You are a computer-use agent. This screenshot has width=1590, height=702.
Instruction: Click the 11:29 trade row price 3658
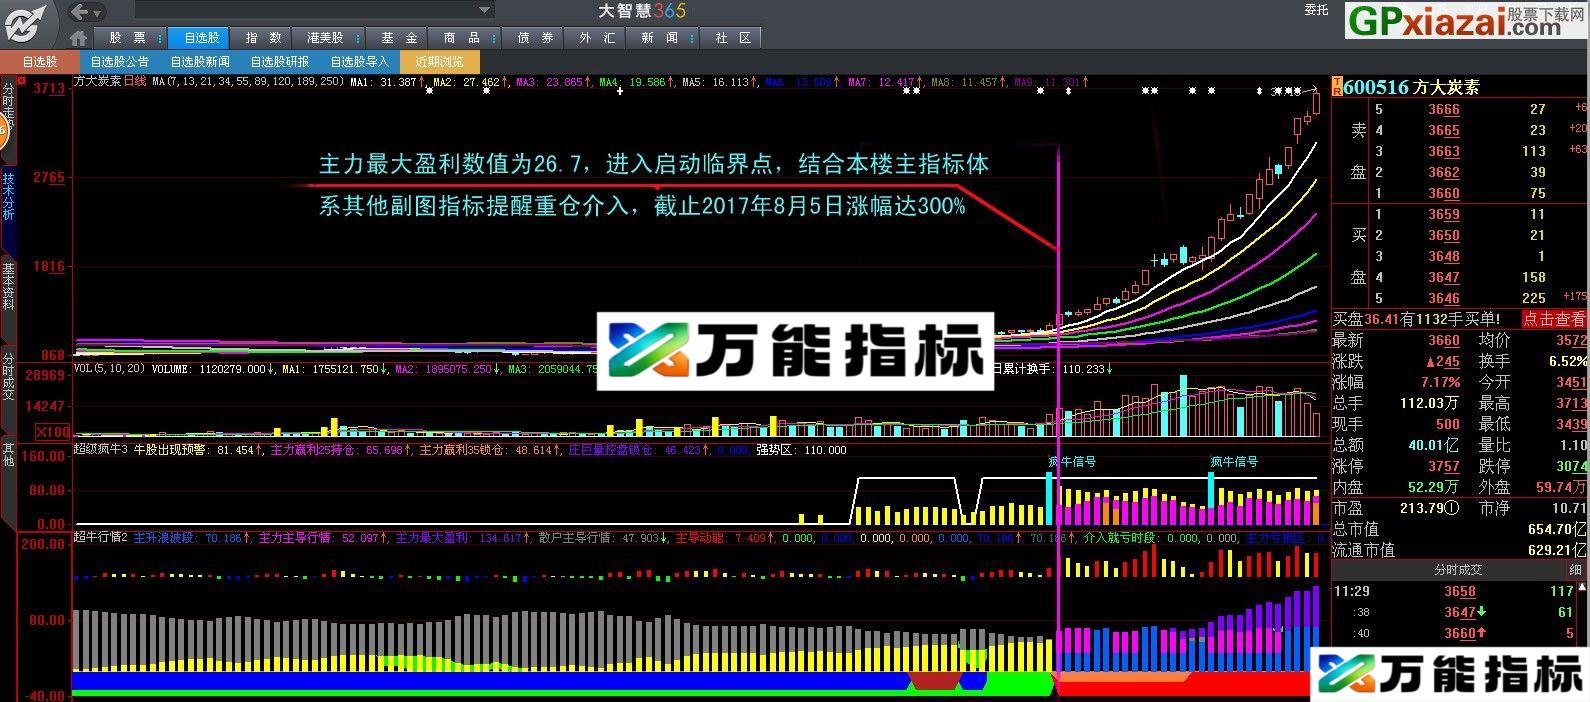point(1459,591)
